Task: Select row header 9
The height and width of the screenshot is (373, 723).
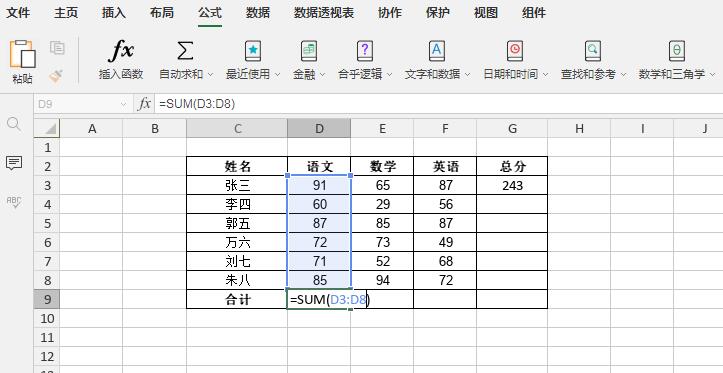Action: pos(47,300)
